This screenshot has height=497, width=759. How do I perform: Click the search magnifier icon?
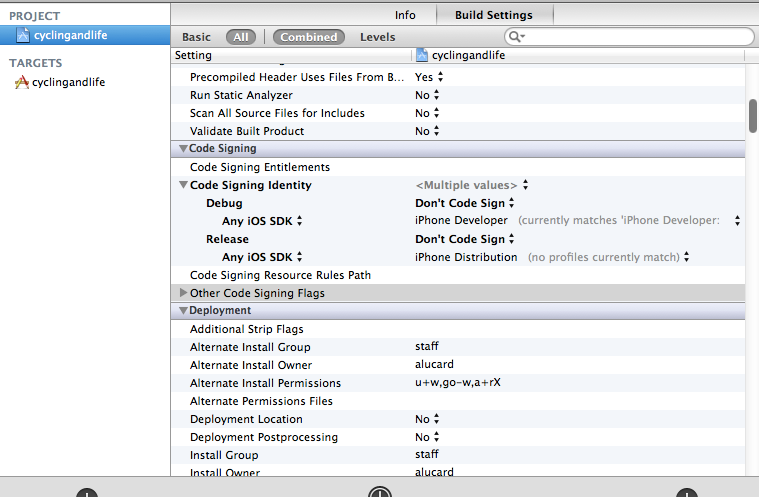516,37
